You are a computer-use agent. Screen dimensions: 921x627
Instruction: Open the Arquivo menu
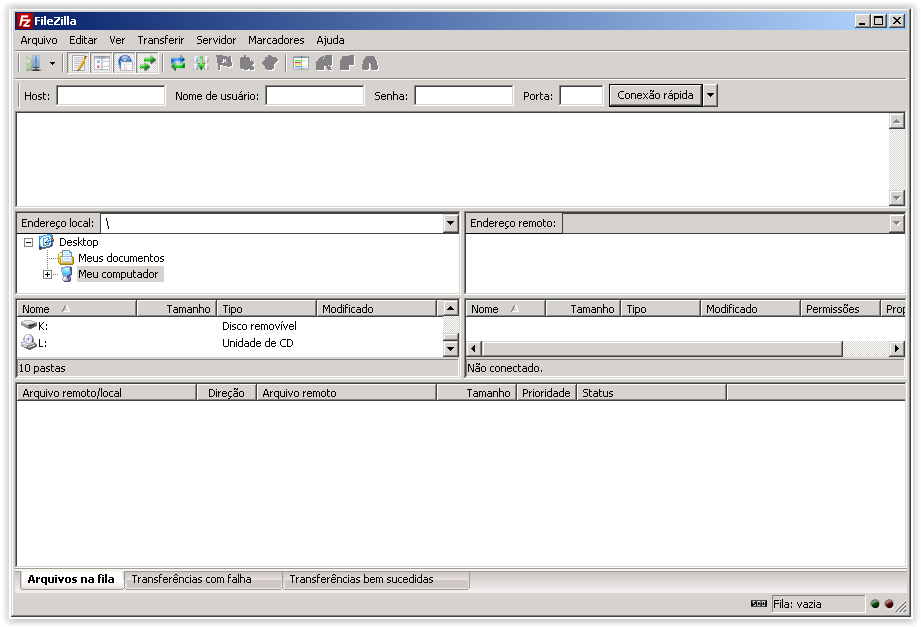[39, 40]
